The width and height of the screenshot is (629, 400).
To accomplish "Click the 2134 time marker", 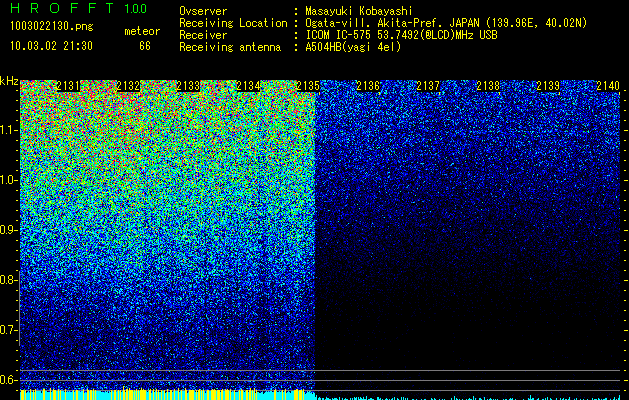I will point(248,86).
